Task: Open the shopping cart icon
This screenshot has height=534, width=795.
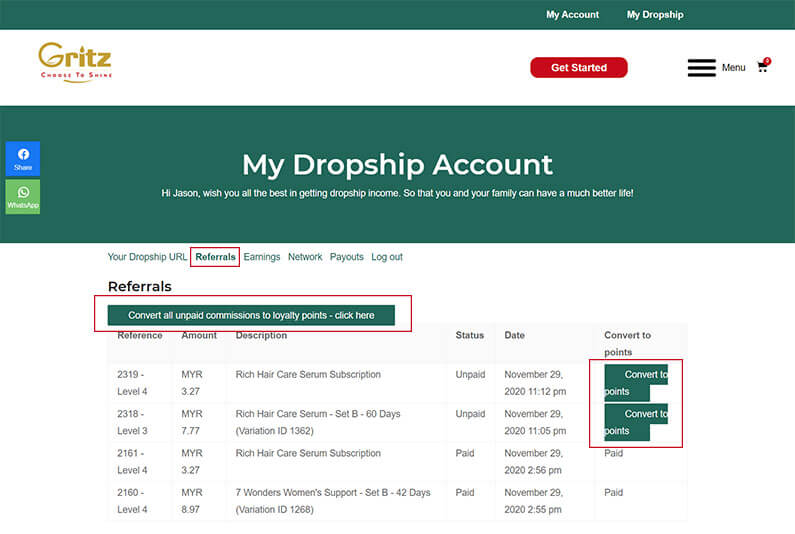Action: pyautogui.click(x=763, y=66)
